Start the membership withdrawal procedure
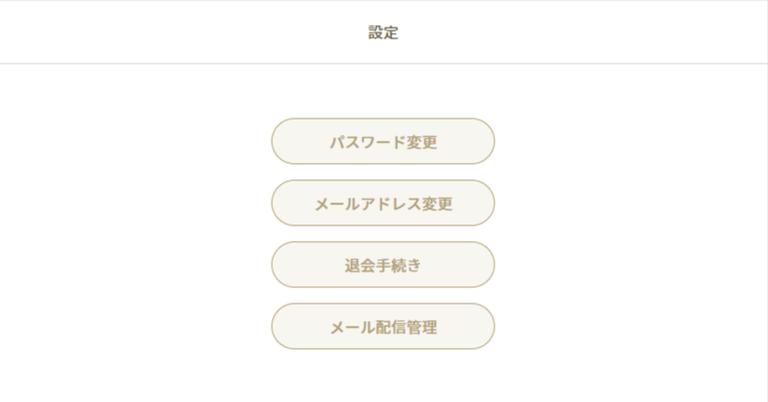The image size is (768, 402). (383, 266)
